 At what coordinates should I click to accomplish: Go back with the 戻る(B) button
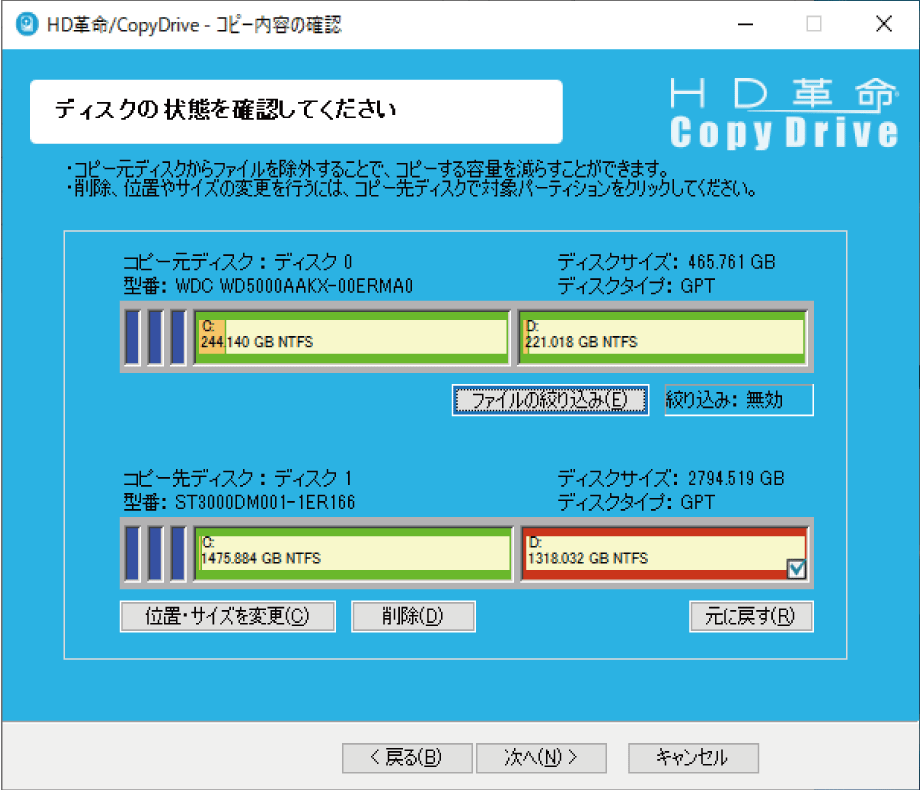click(407, 758)
